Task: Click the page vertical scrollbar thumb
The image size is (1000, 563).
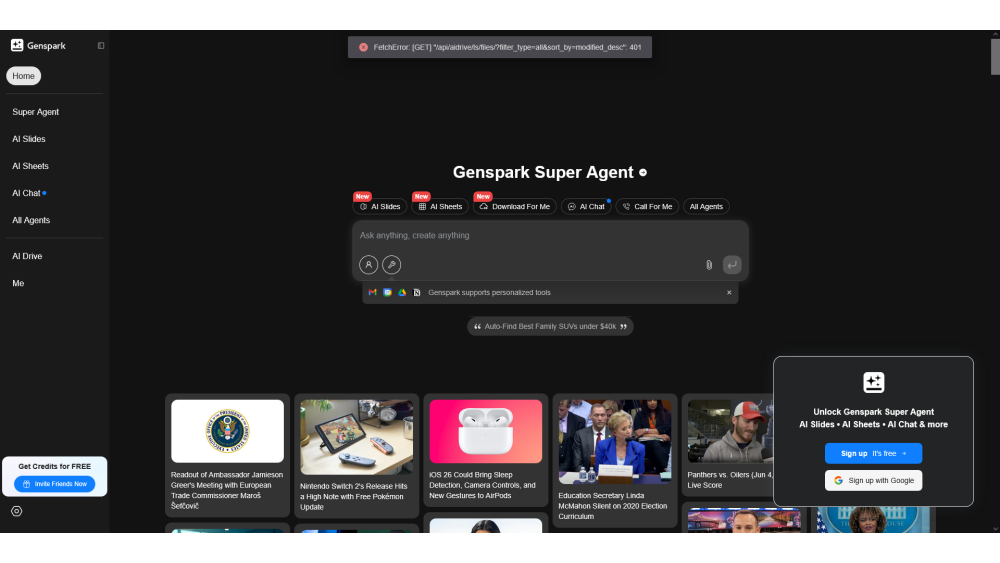Action: (995, 57)
